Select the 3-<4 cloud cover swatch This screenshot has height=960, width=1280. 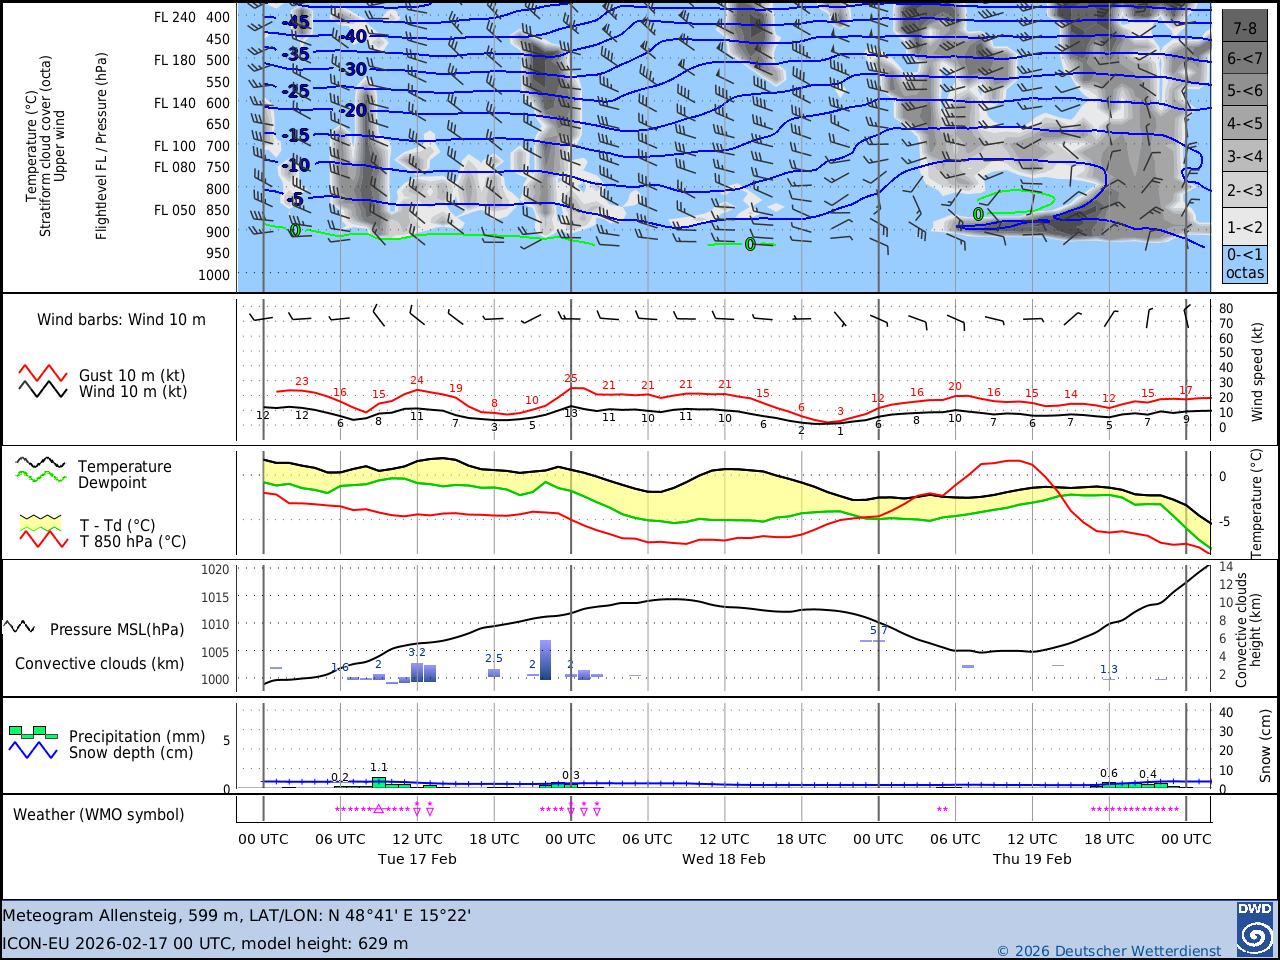[1245, 156]
